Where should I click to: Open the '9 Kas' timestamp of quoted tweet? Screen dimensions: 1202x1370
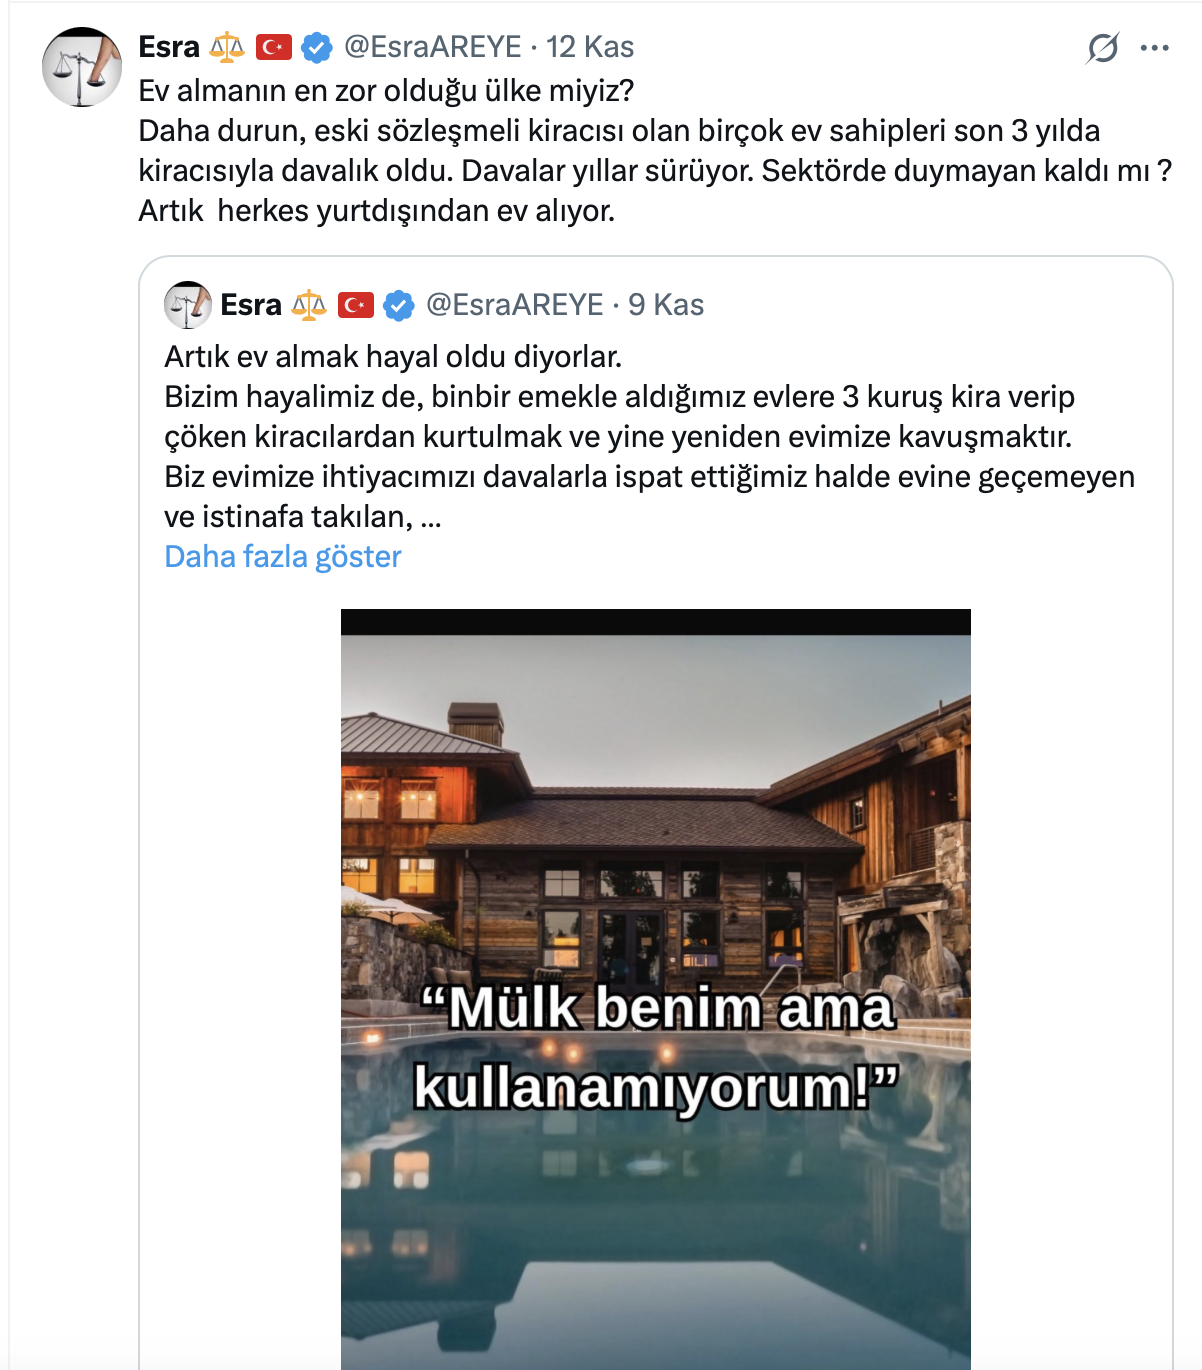click(x=666, y=305)
